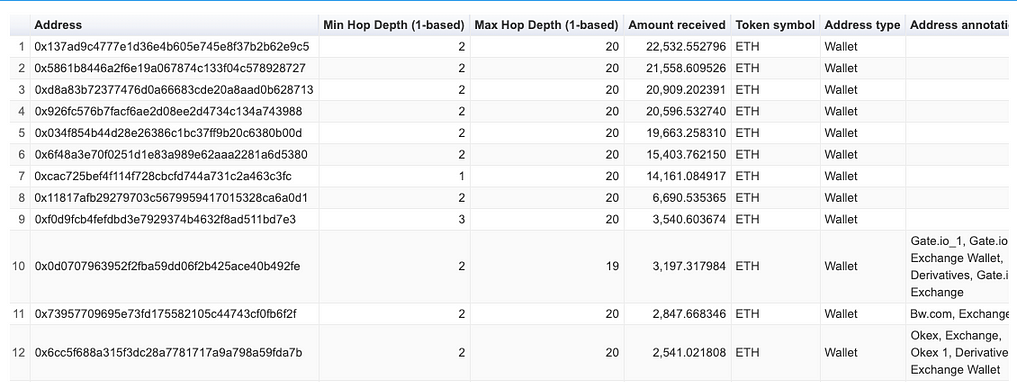Select address 0x034f854b44d28e26386c1bc37ff9b20c6380b00d
The image size is (1017, 382).
pyautogui.click(x=168, y=133)
